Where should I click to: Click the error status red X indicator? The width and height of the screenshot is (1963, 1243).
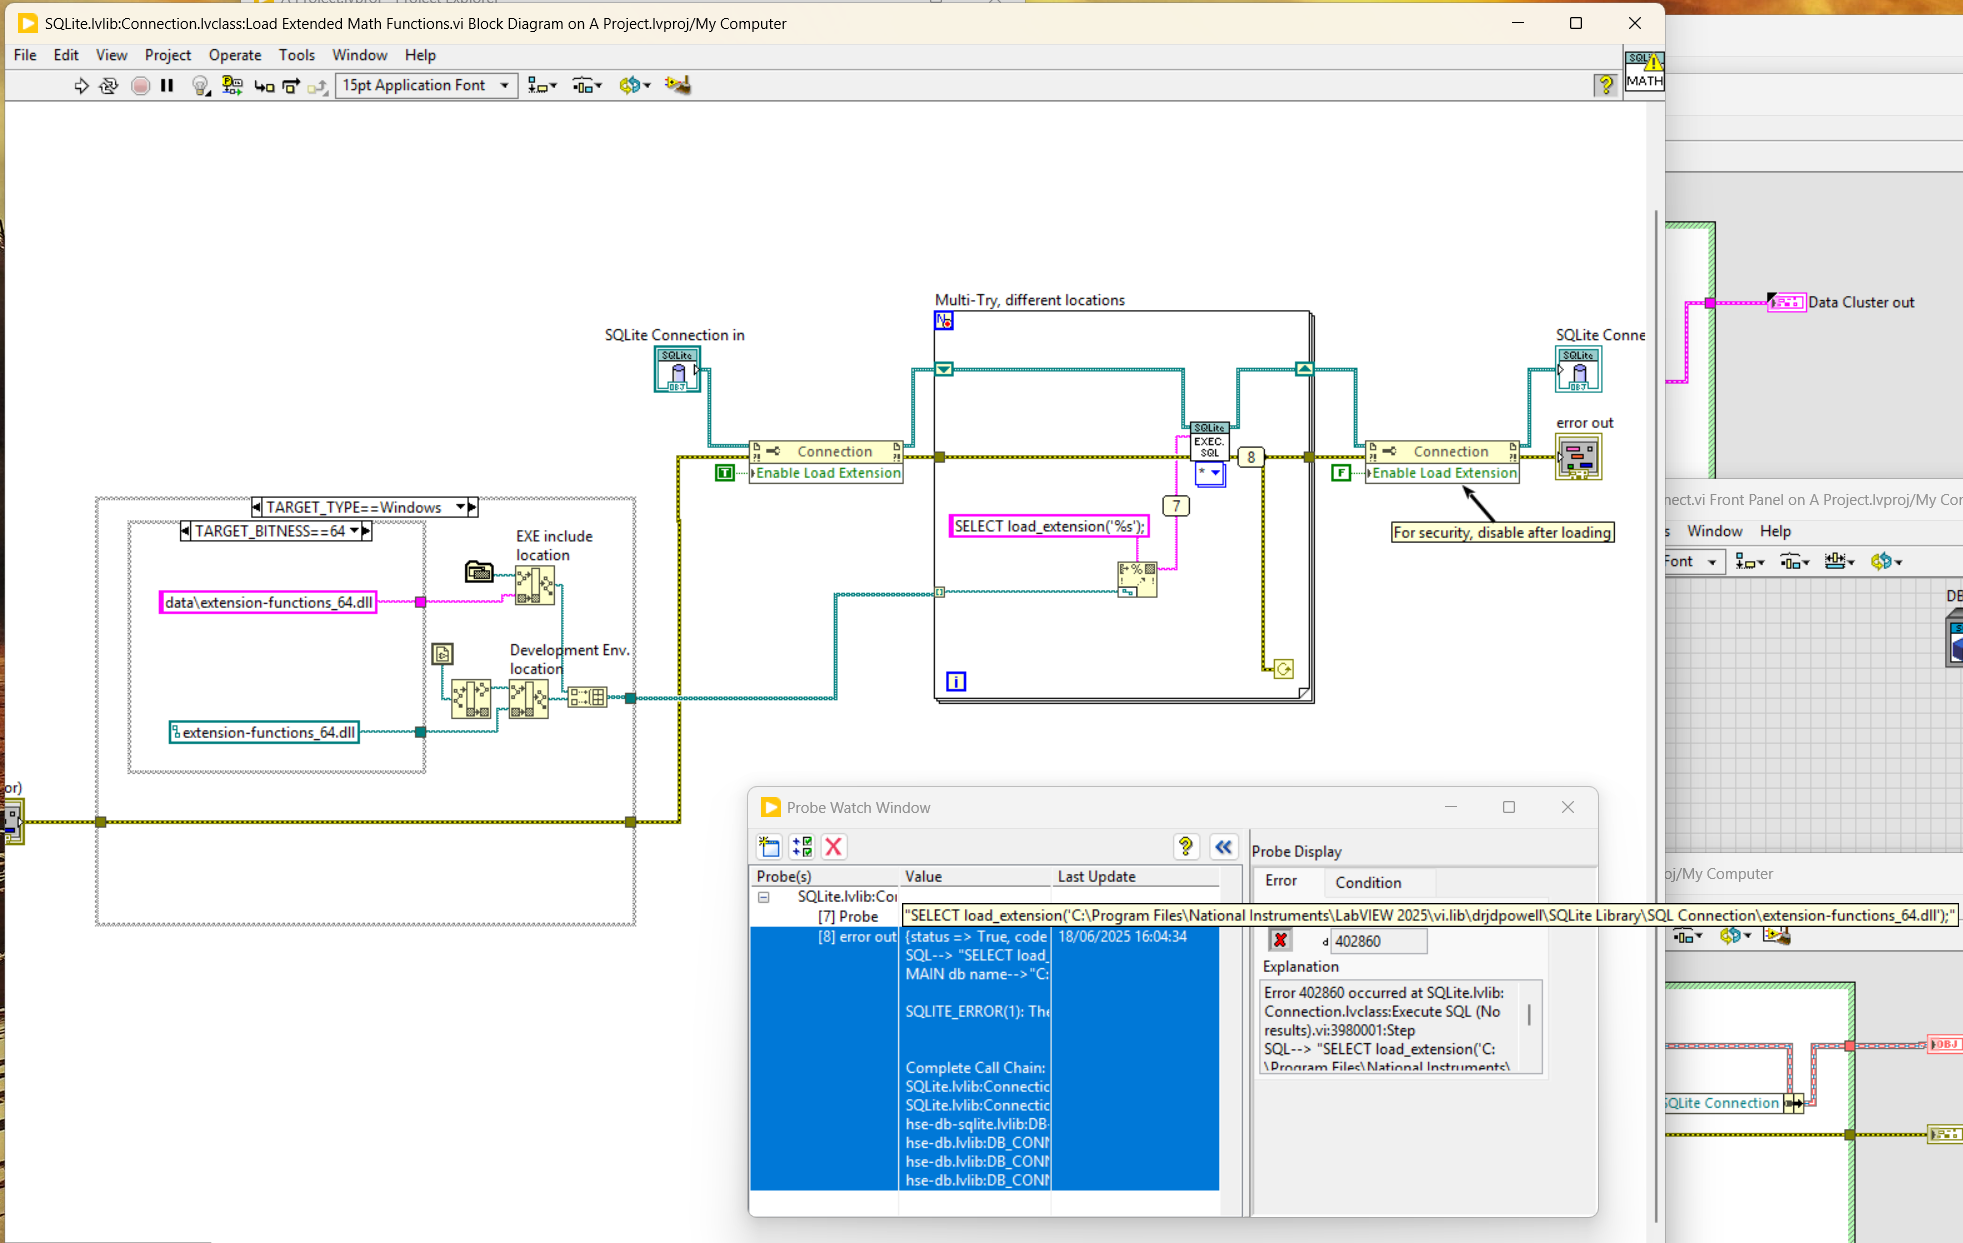(1280, 940)
